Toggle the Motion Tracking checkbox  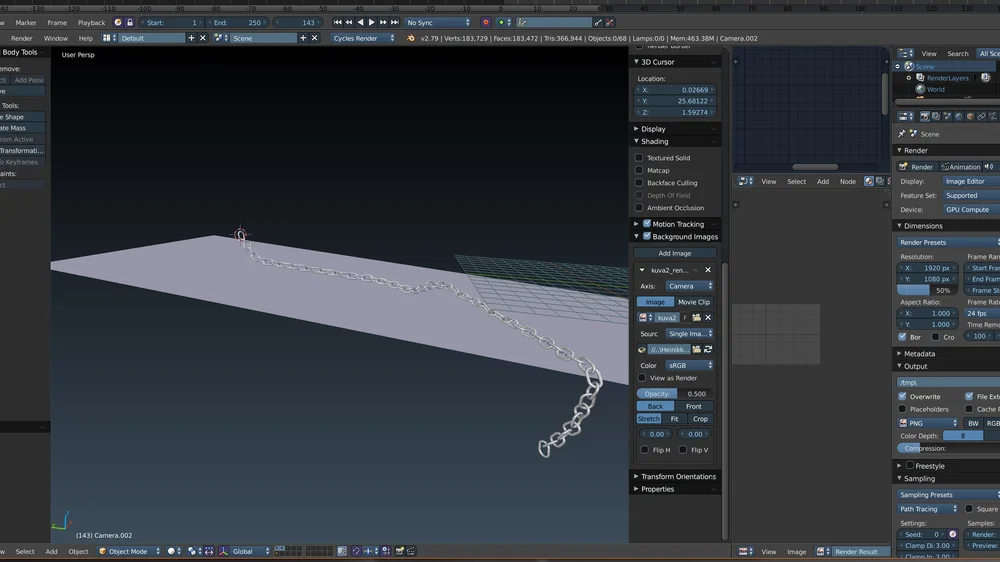click(x=647, y=224)
